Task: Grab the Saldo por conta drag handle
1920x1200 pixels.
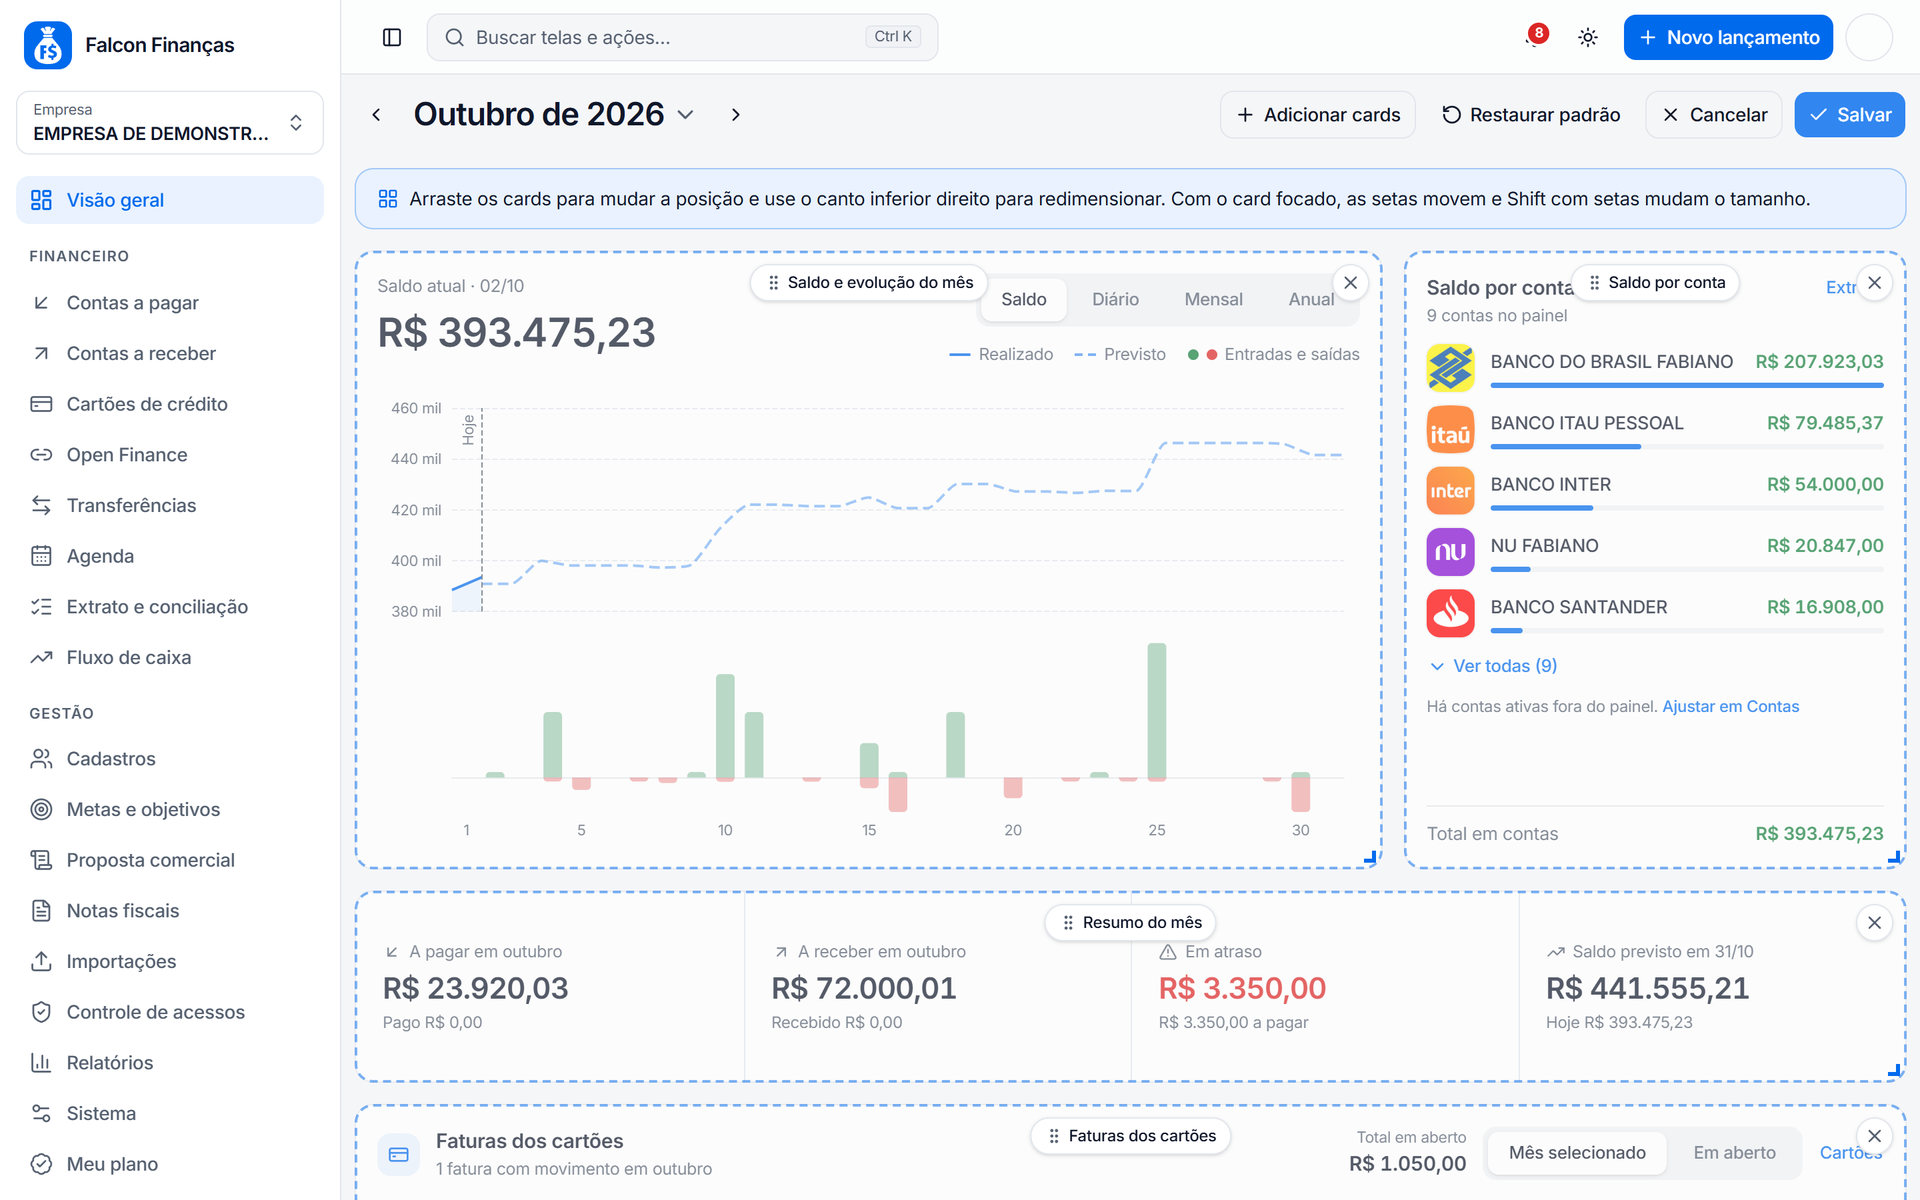Action: click(1655, 283)
